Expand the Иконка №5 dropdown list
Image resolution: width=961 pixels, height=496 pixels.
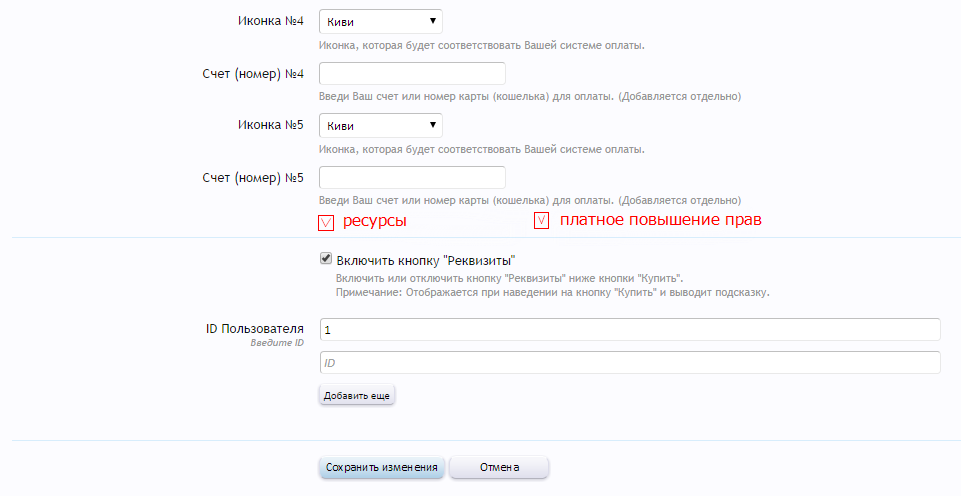(x=380, y=125)
